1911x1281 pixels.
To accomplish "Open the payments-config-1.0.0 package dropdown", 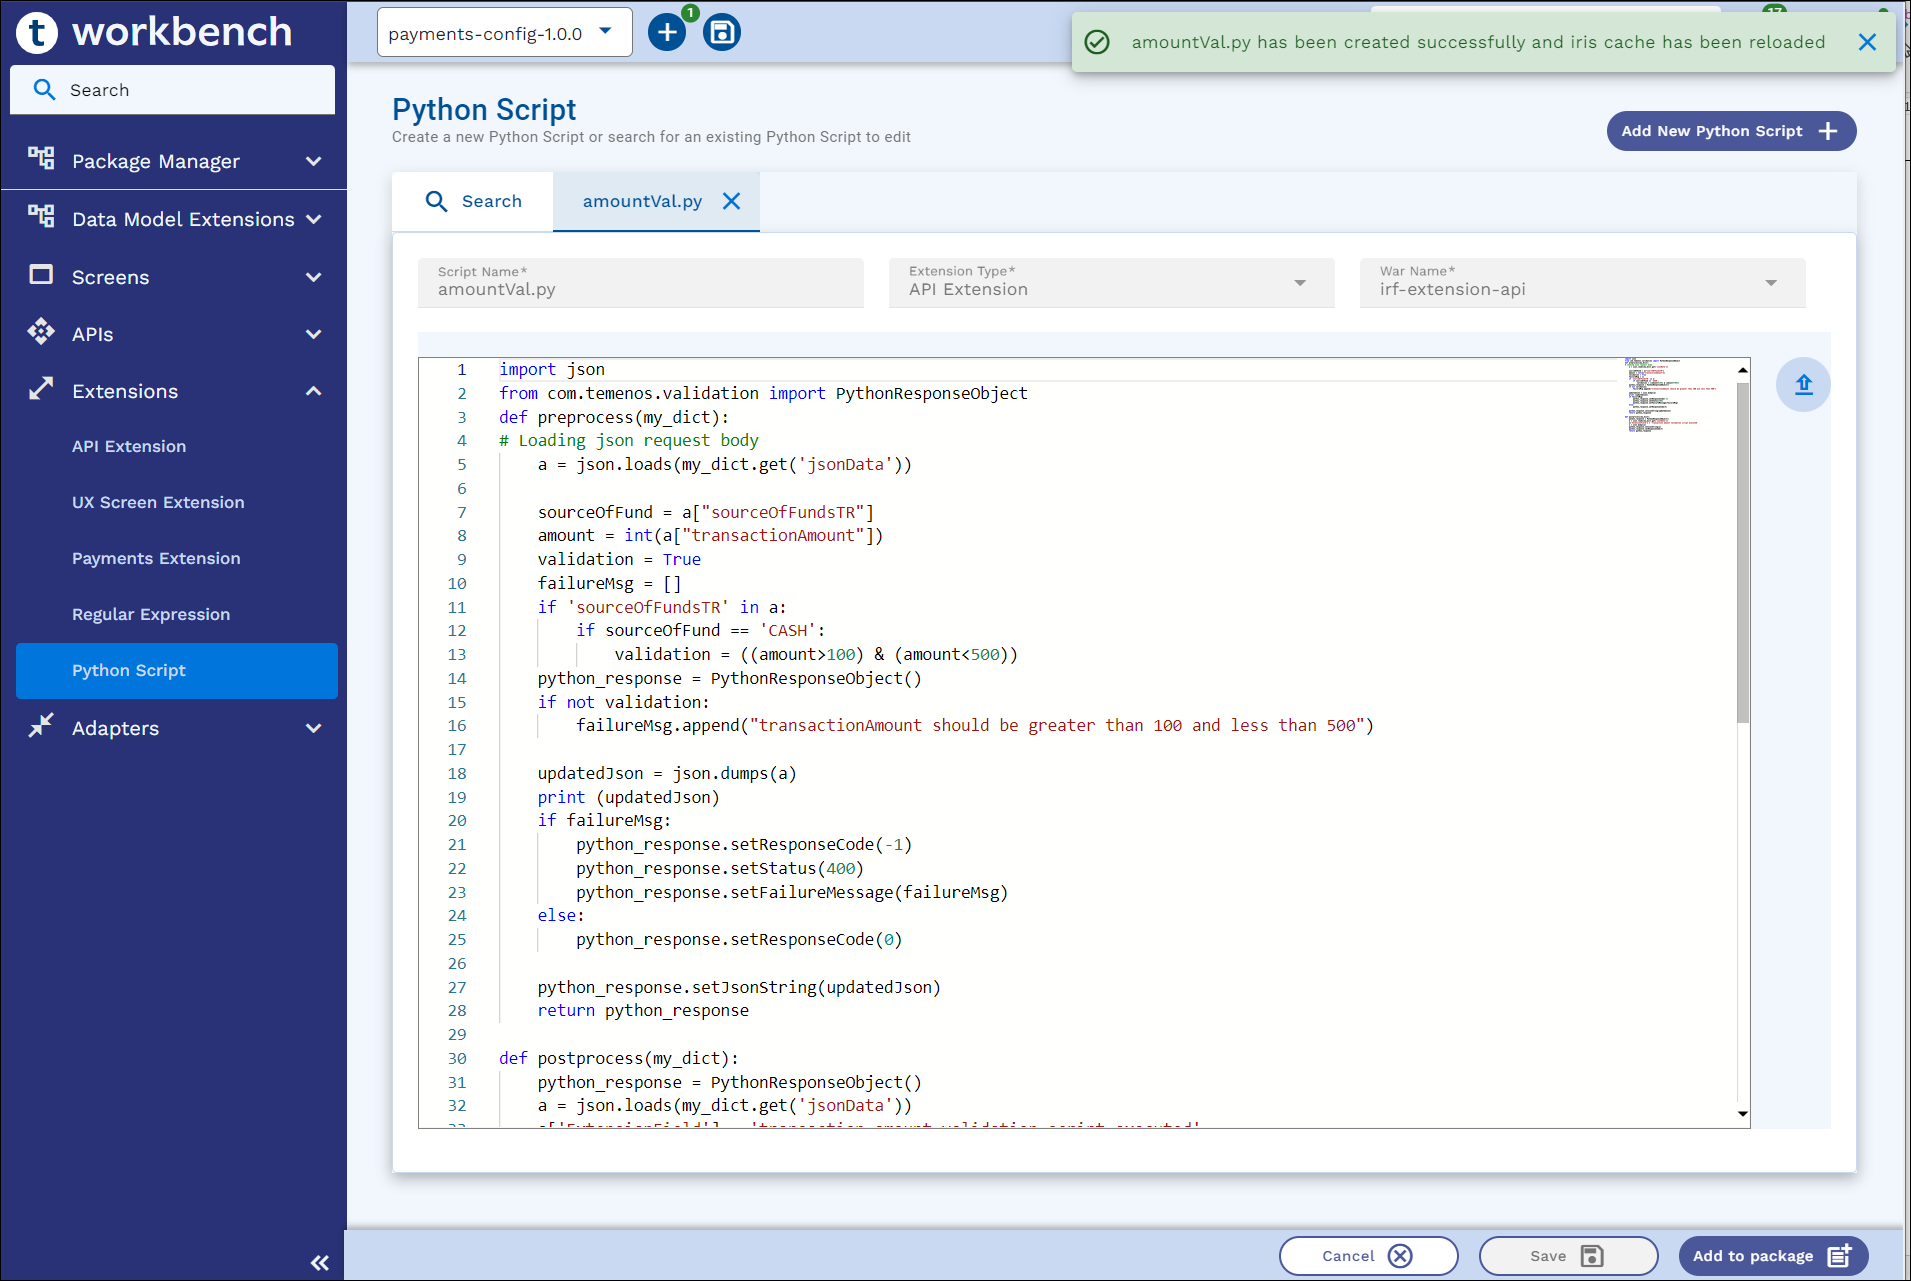I will point(504,33).
